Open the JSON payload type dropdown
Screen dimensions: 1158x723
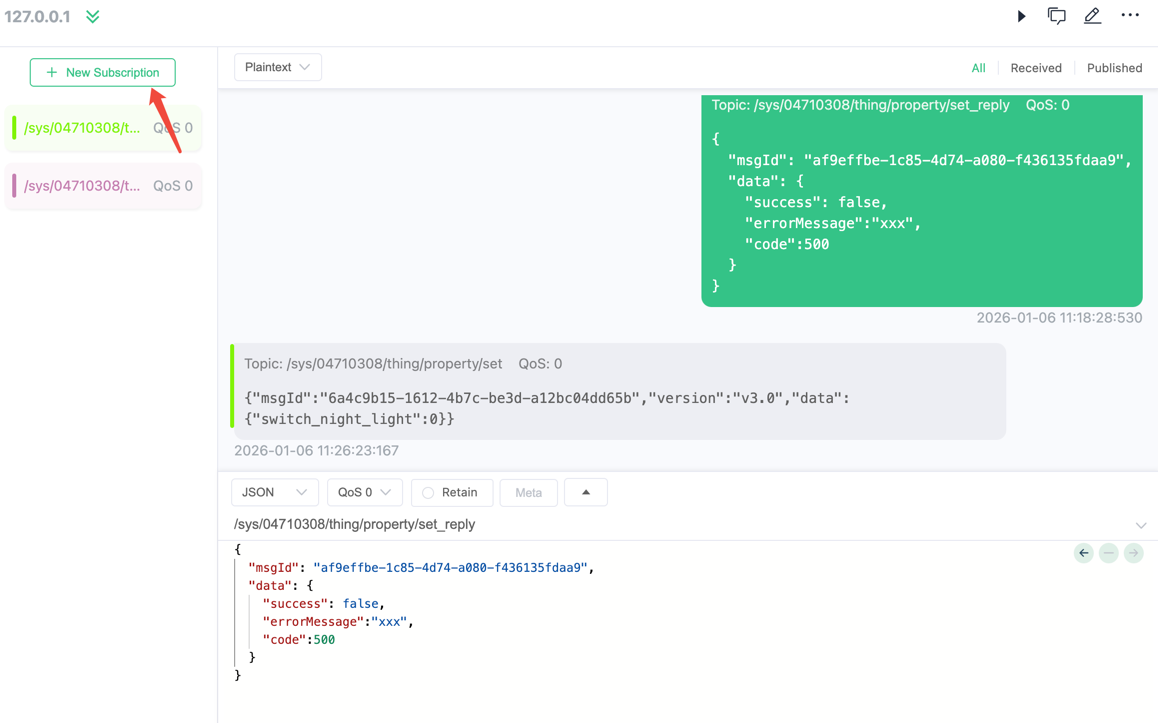[x=274, y=492]
